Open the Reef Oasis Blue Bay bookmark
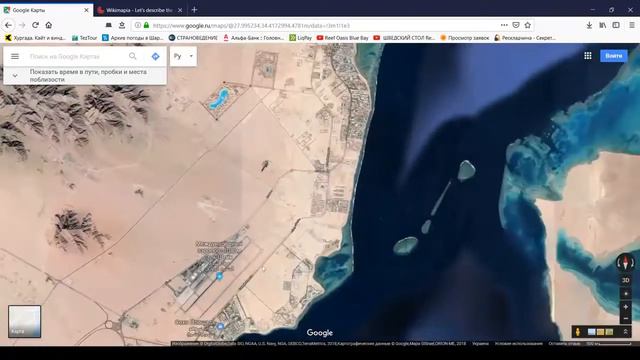 [x=342, y=38]
